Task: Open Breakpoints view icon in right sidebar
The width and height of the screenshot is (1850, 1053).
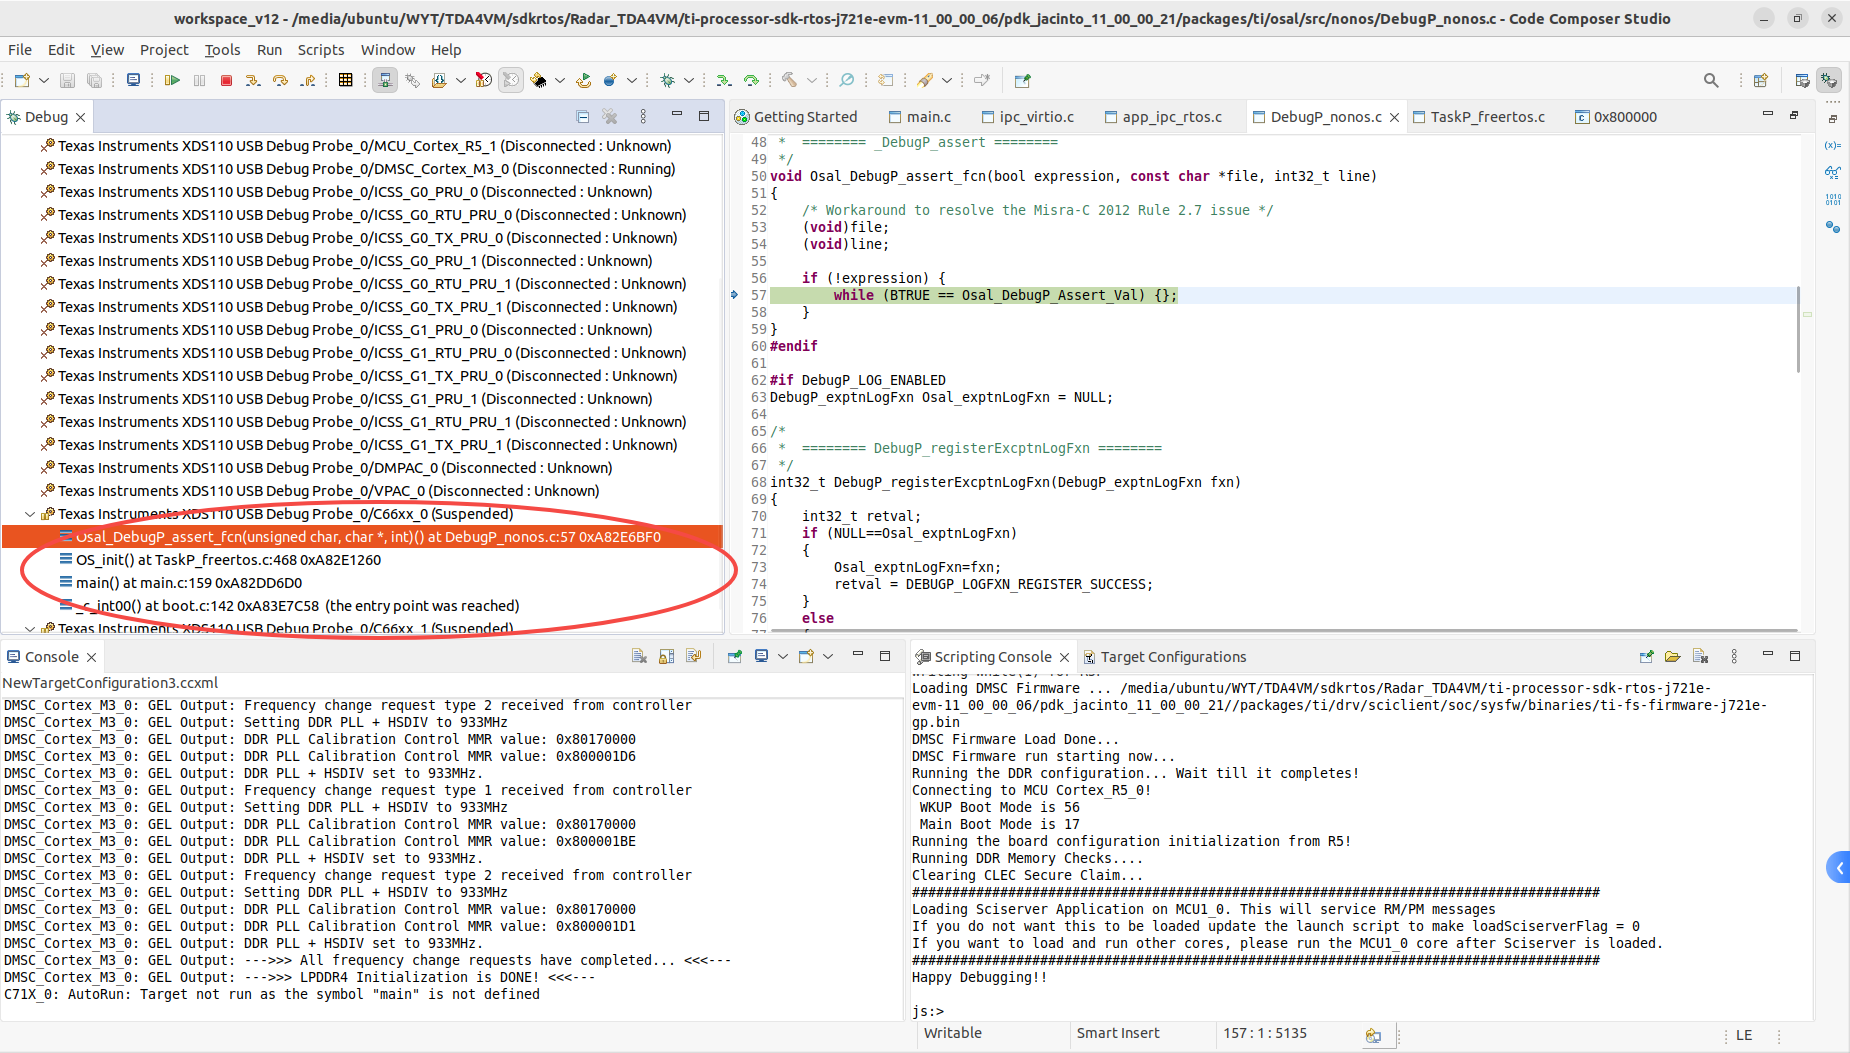Action: 1833,226
